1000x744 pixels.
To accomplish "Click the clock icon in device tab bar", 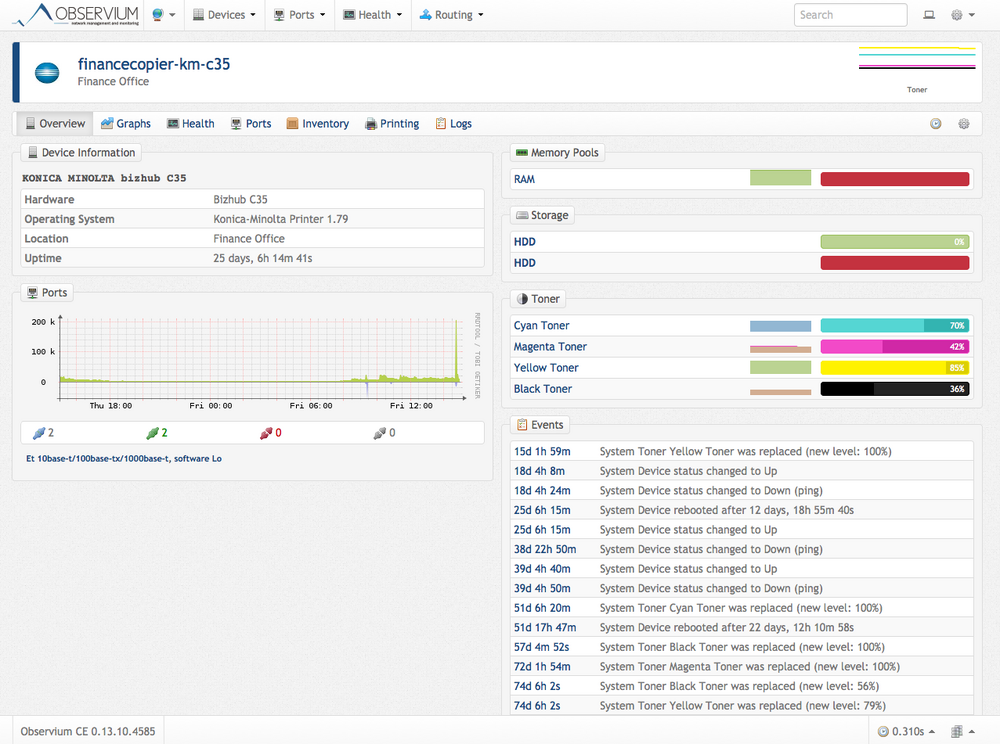I will click(936, 124).
